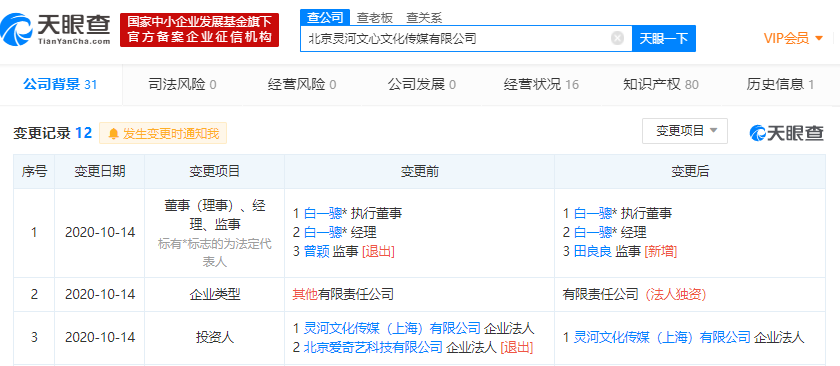Clear the search field with the X icon
Viewport: 840px width, 366px height.
tap(617, 38)
